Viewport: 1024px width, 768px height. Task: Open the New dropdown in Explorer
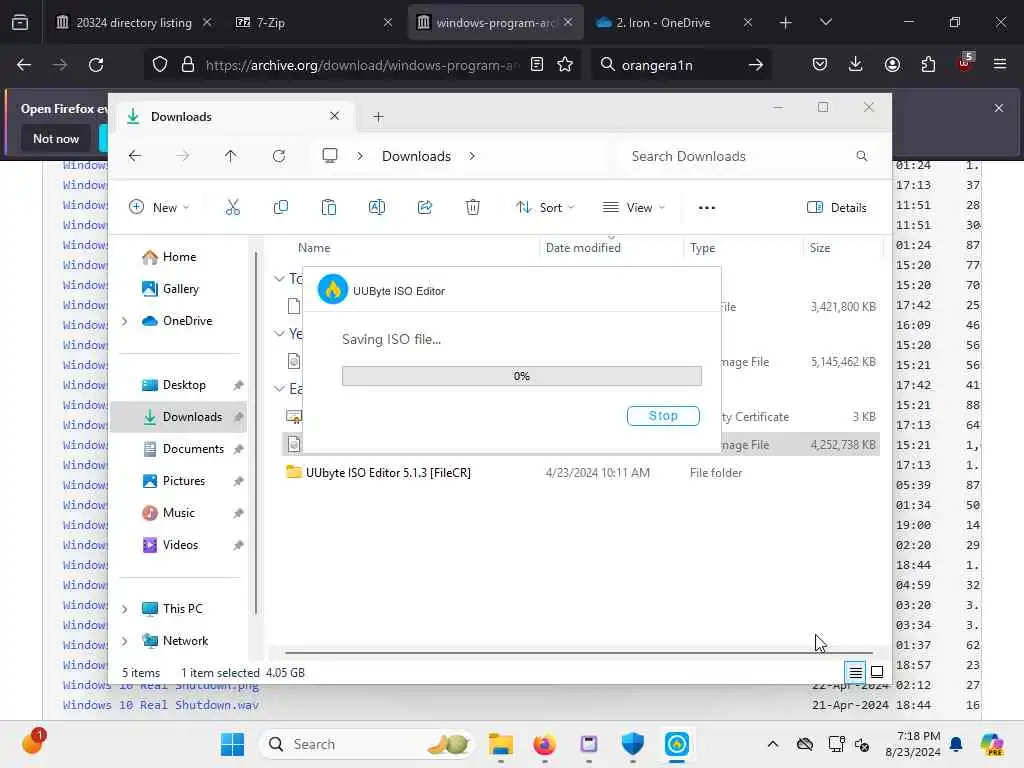(159, 208)
